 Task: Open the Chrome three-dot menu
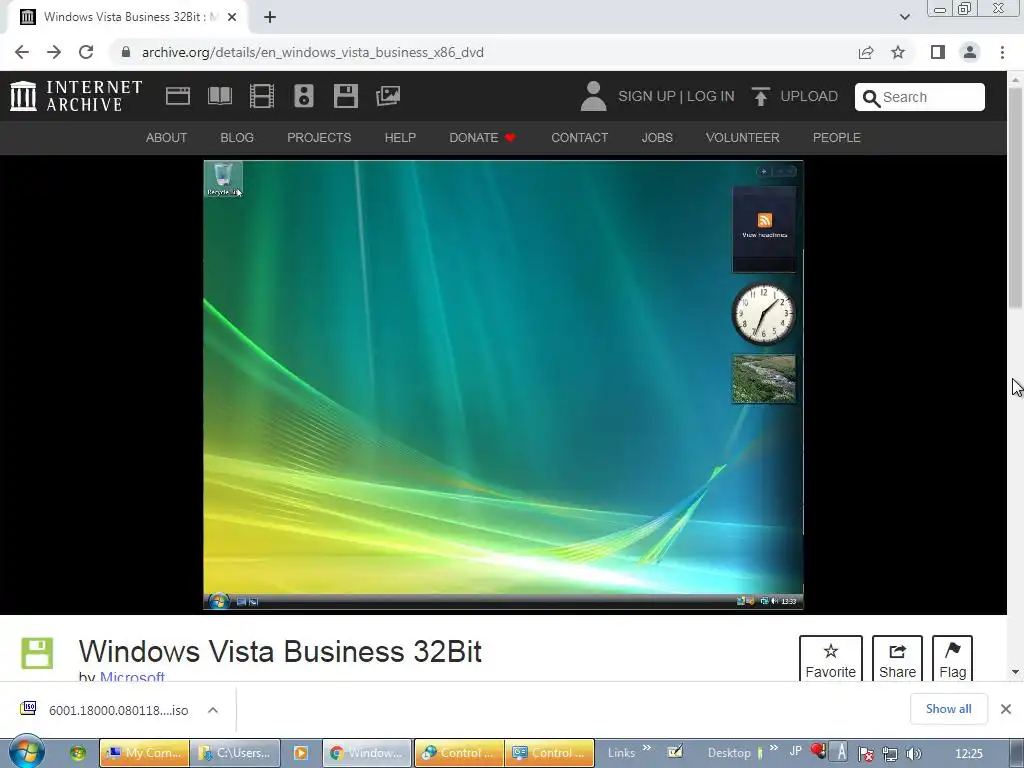coord(1002,52)
